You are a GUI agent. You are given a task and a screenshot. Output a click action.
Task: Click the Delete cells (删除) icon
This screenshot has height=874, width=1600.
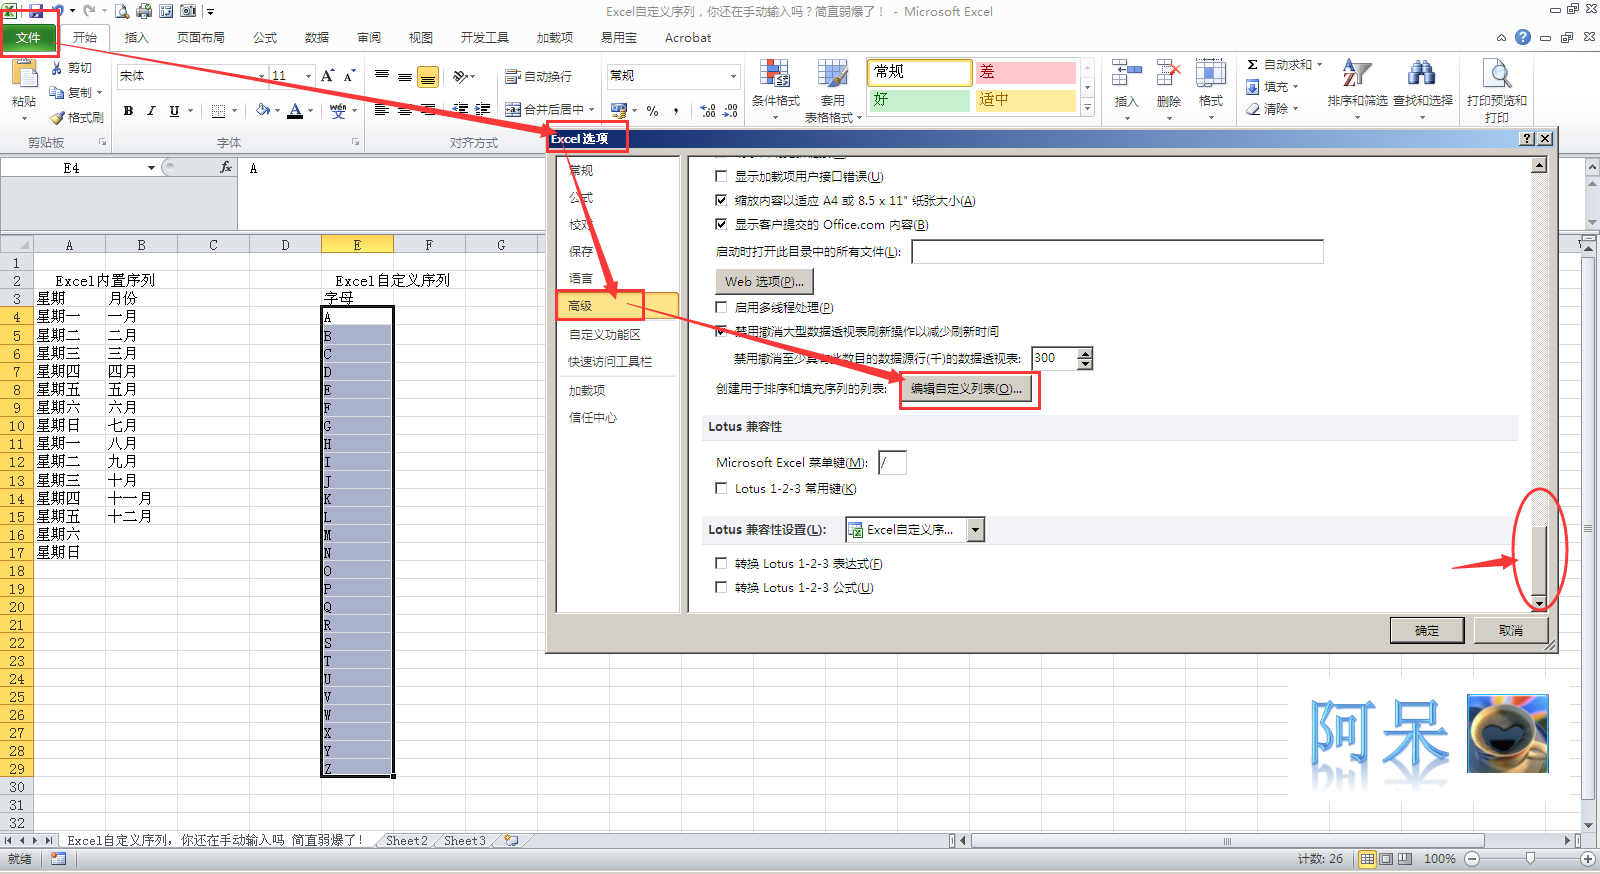pos(1168,73)
